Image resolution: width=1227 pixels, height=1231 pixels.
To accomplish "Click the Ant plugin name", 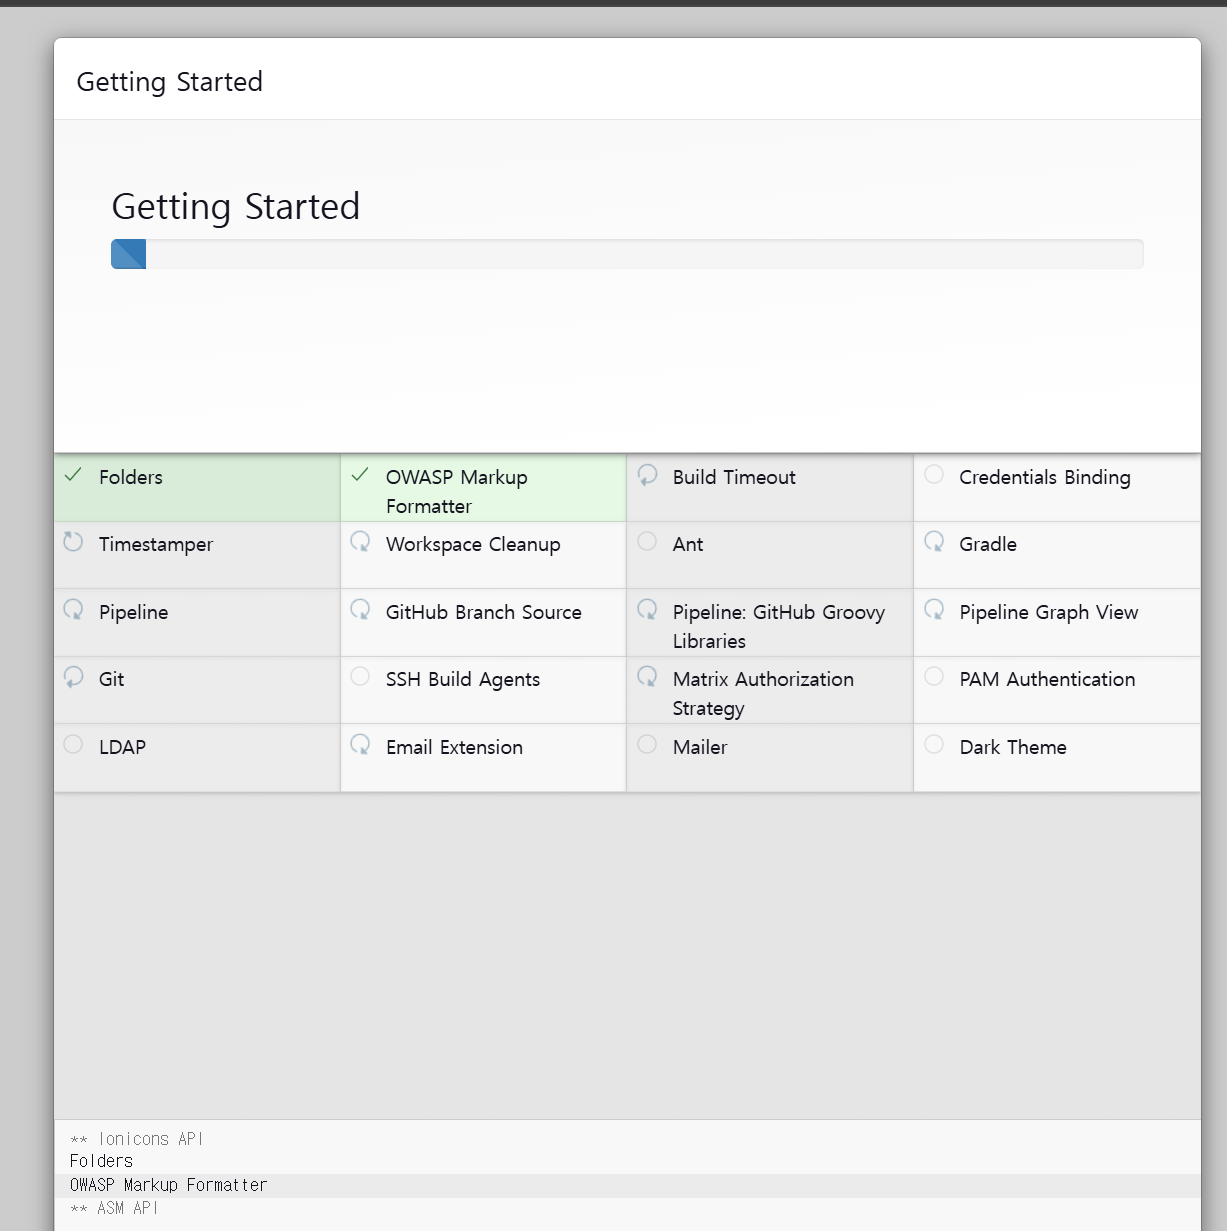I will (x=688, y=544).
